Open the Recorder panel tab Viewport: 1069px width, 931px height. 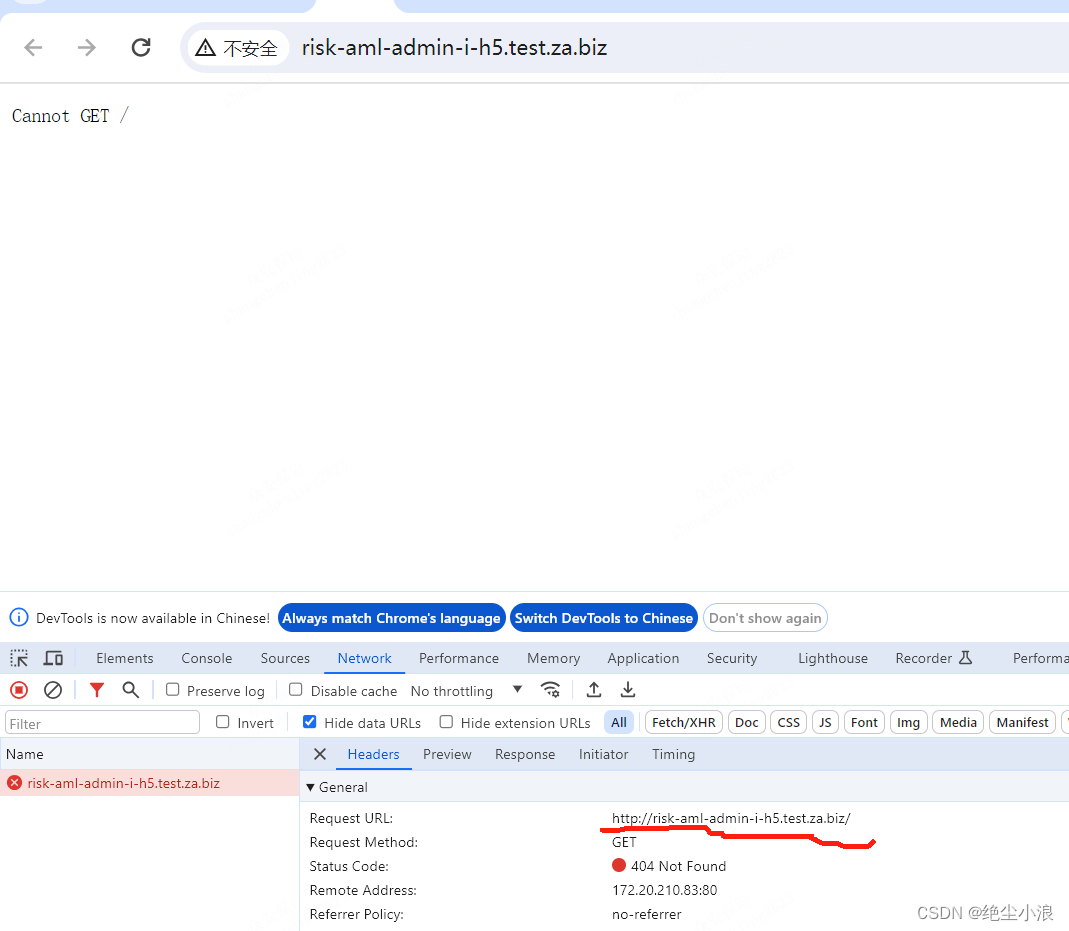click(x=933, y=658)
